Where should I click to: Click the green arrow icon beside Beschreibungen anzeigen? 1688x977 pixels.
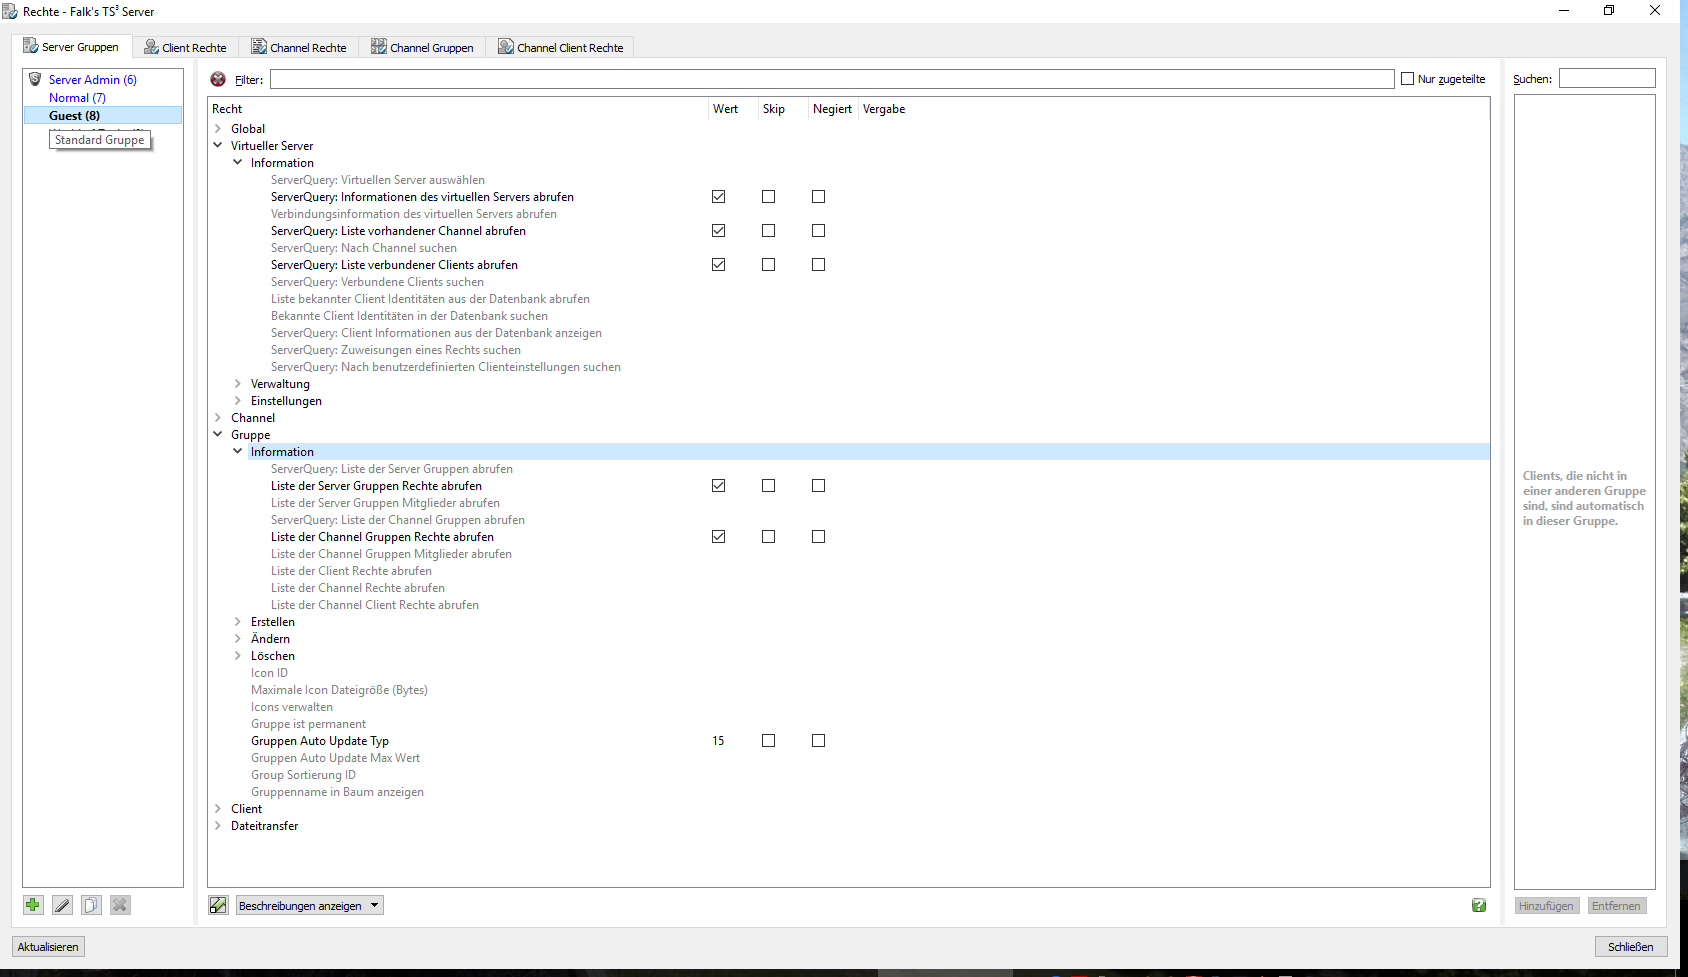218,905
